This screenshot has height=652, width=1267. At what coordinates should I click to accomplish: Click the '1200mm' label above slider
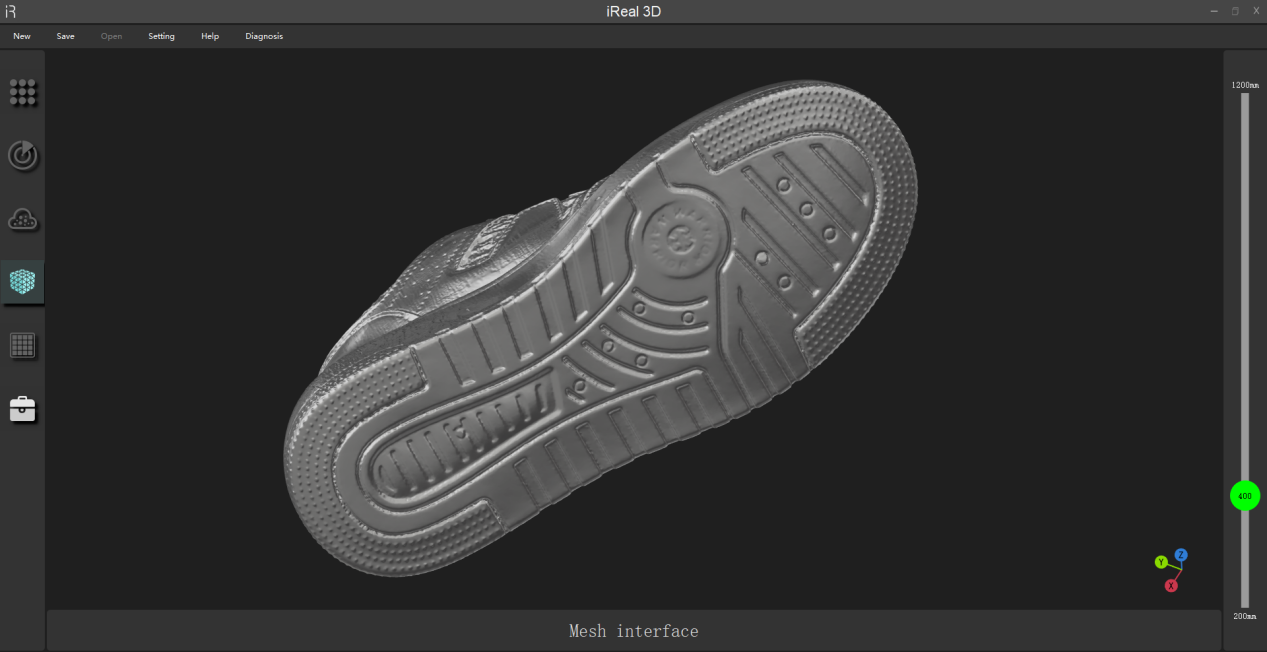click(1245, 85)
